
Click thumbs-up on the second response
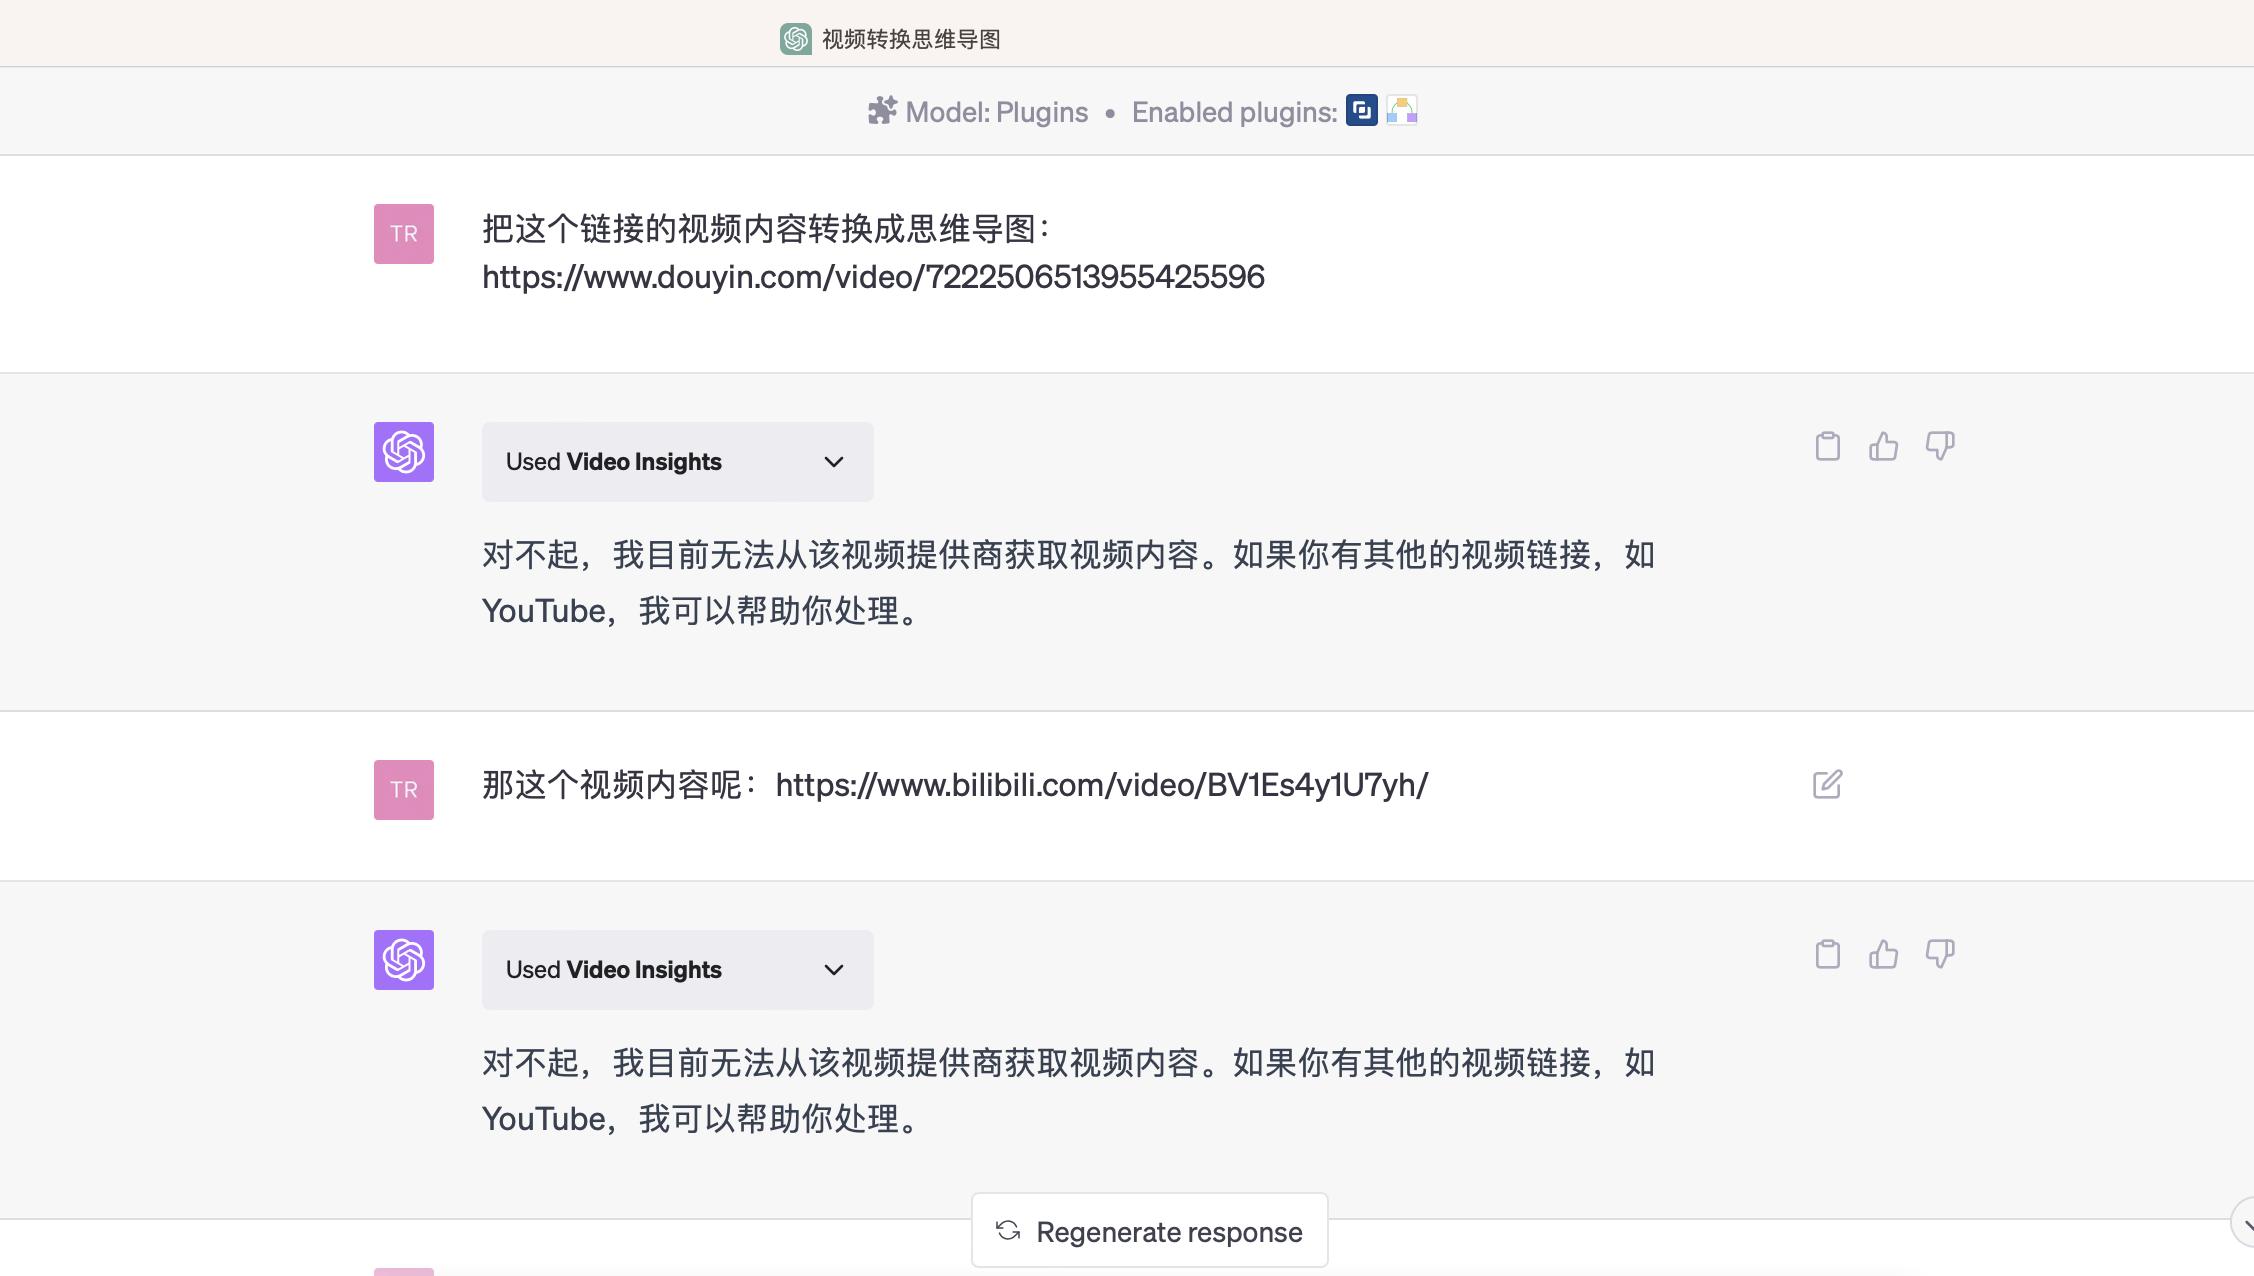[x=1883, y=955]
